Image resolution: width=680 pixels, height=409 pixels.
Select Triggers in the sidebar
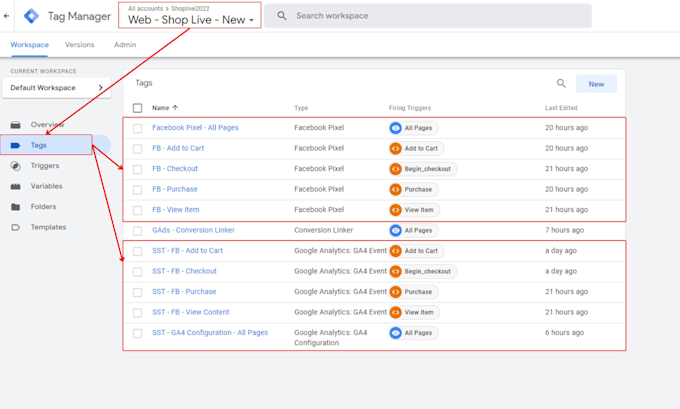click(45, 166)
